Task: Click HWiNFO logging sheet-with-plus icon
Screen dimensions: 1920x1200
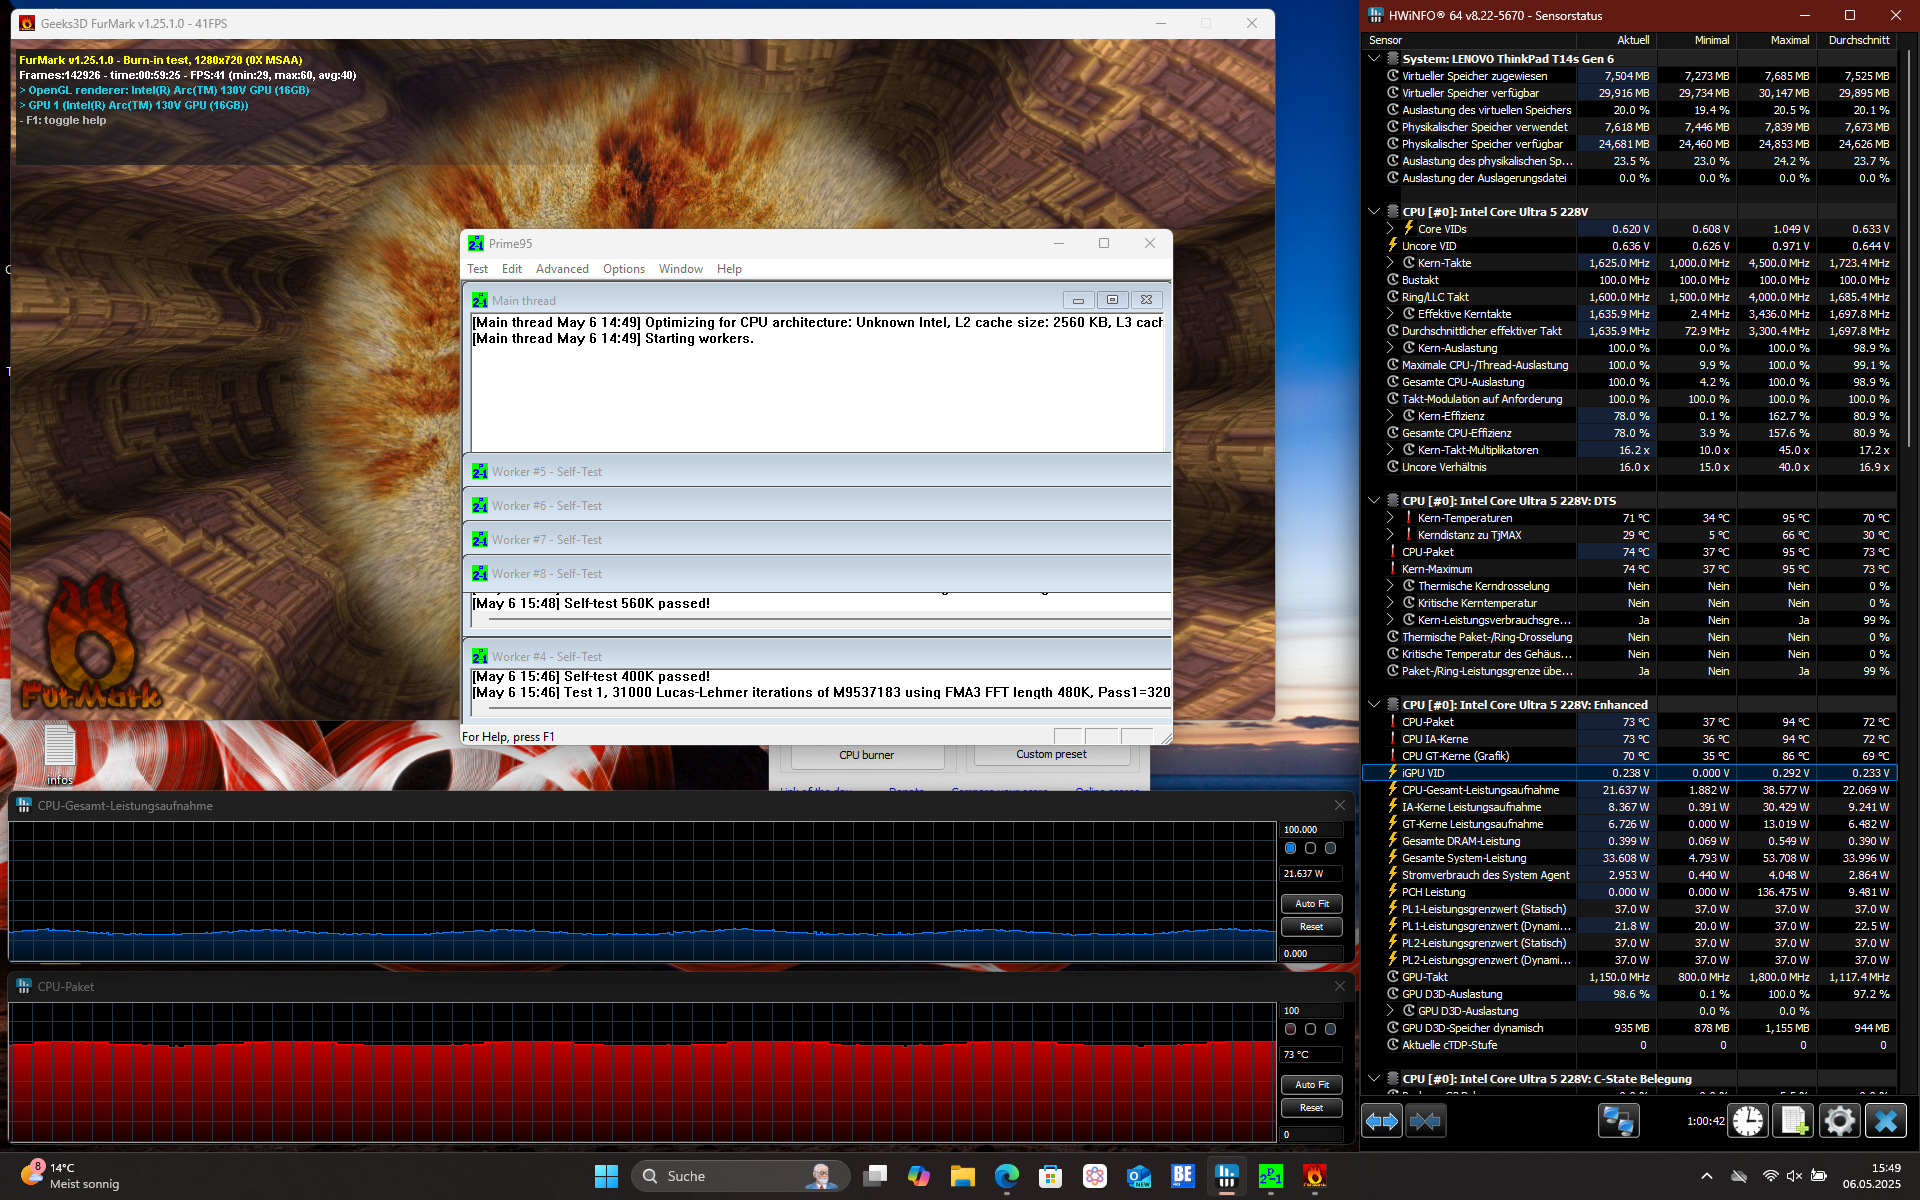Action: [1794, 1121]
